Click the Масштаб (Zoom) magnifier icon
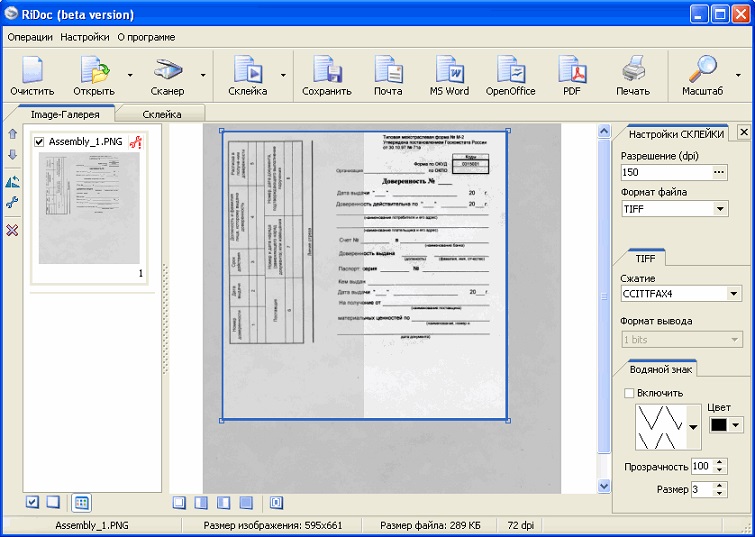 pyautogui.click(x=703, y=69)
